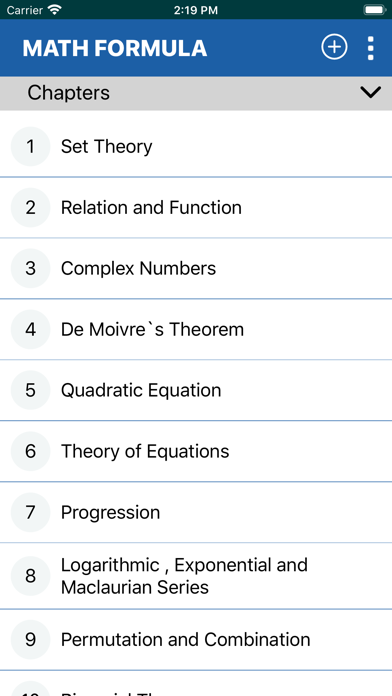Viewport: 392px width, 696px height.
Task: Tap the number 1 circle badge
Action: 30,146
